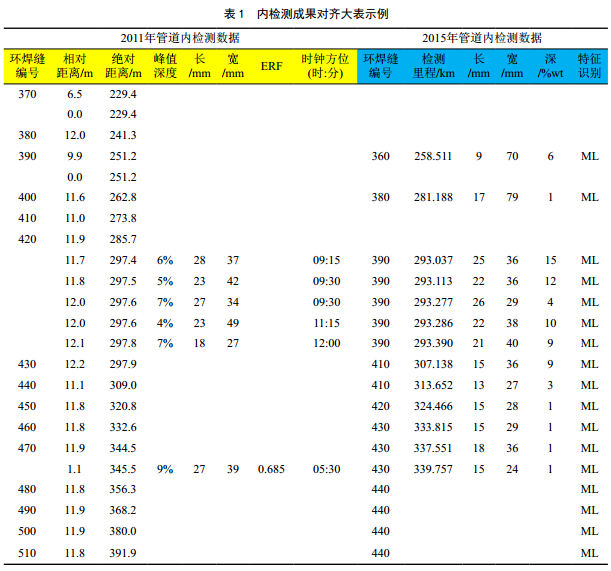Select the '2011年管道内检测数据' group header

click(x=180, y=38)
